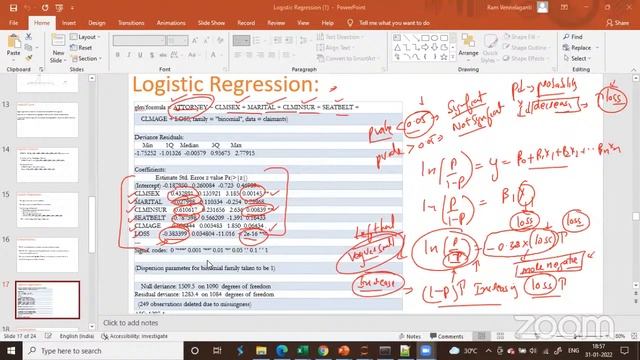Open the Select dropdown in the Editing group
Image resolution: width=640 pixels, height=360 pixels.
[x=578, y=58]
